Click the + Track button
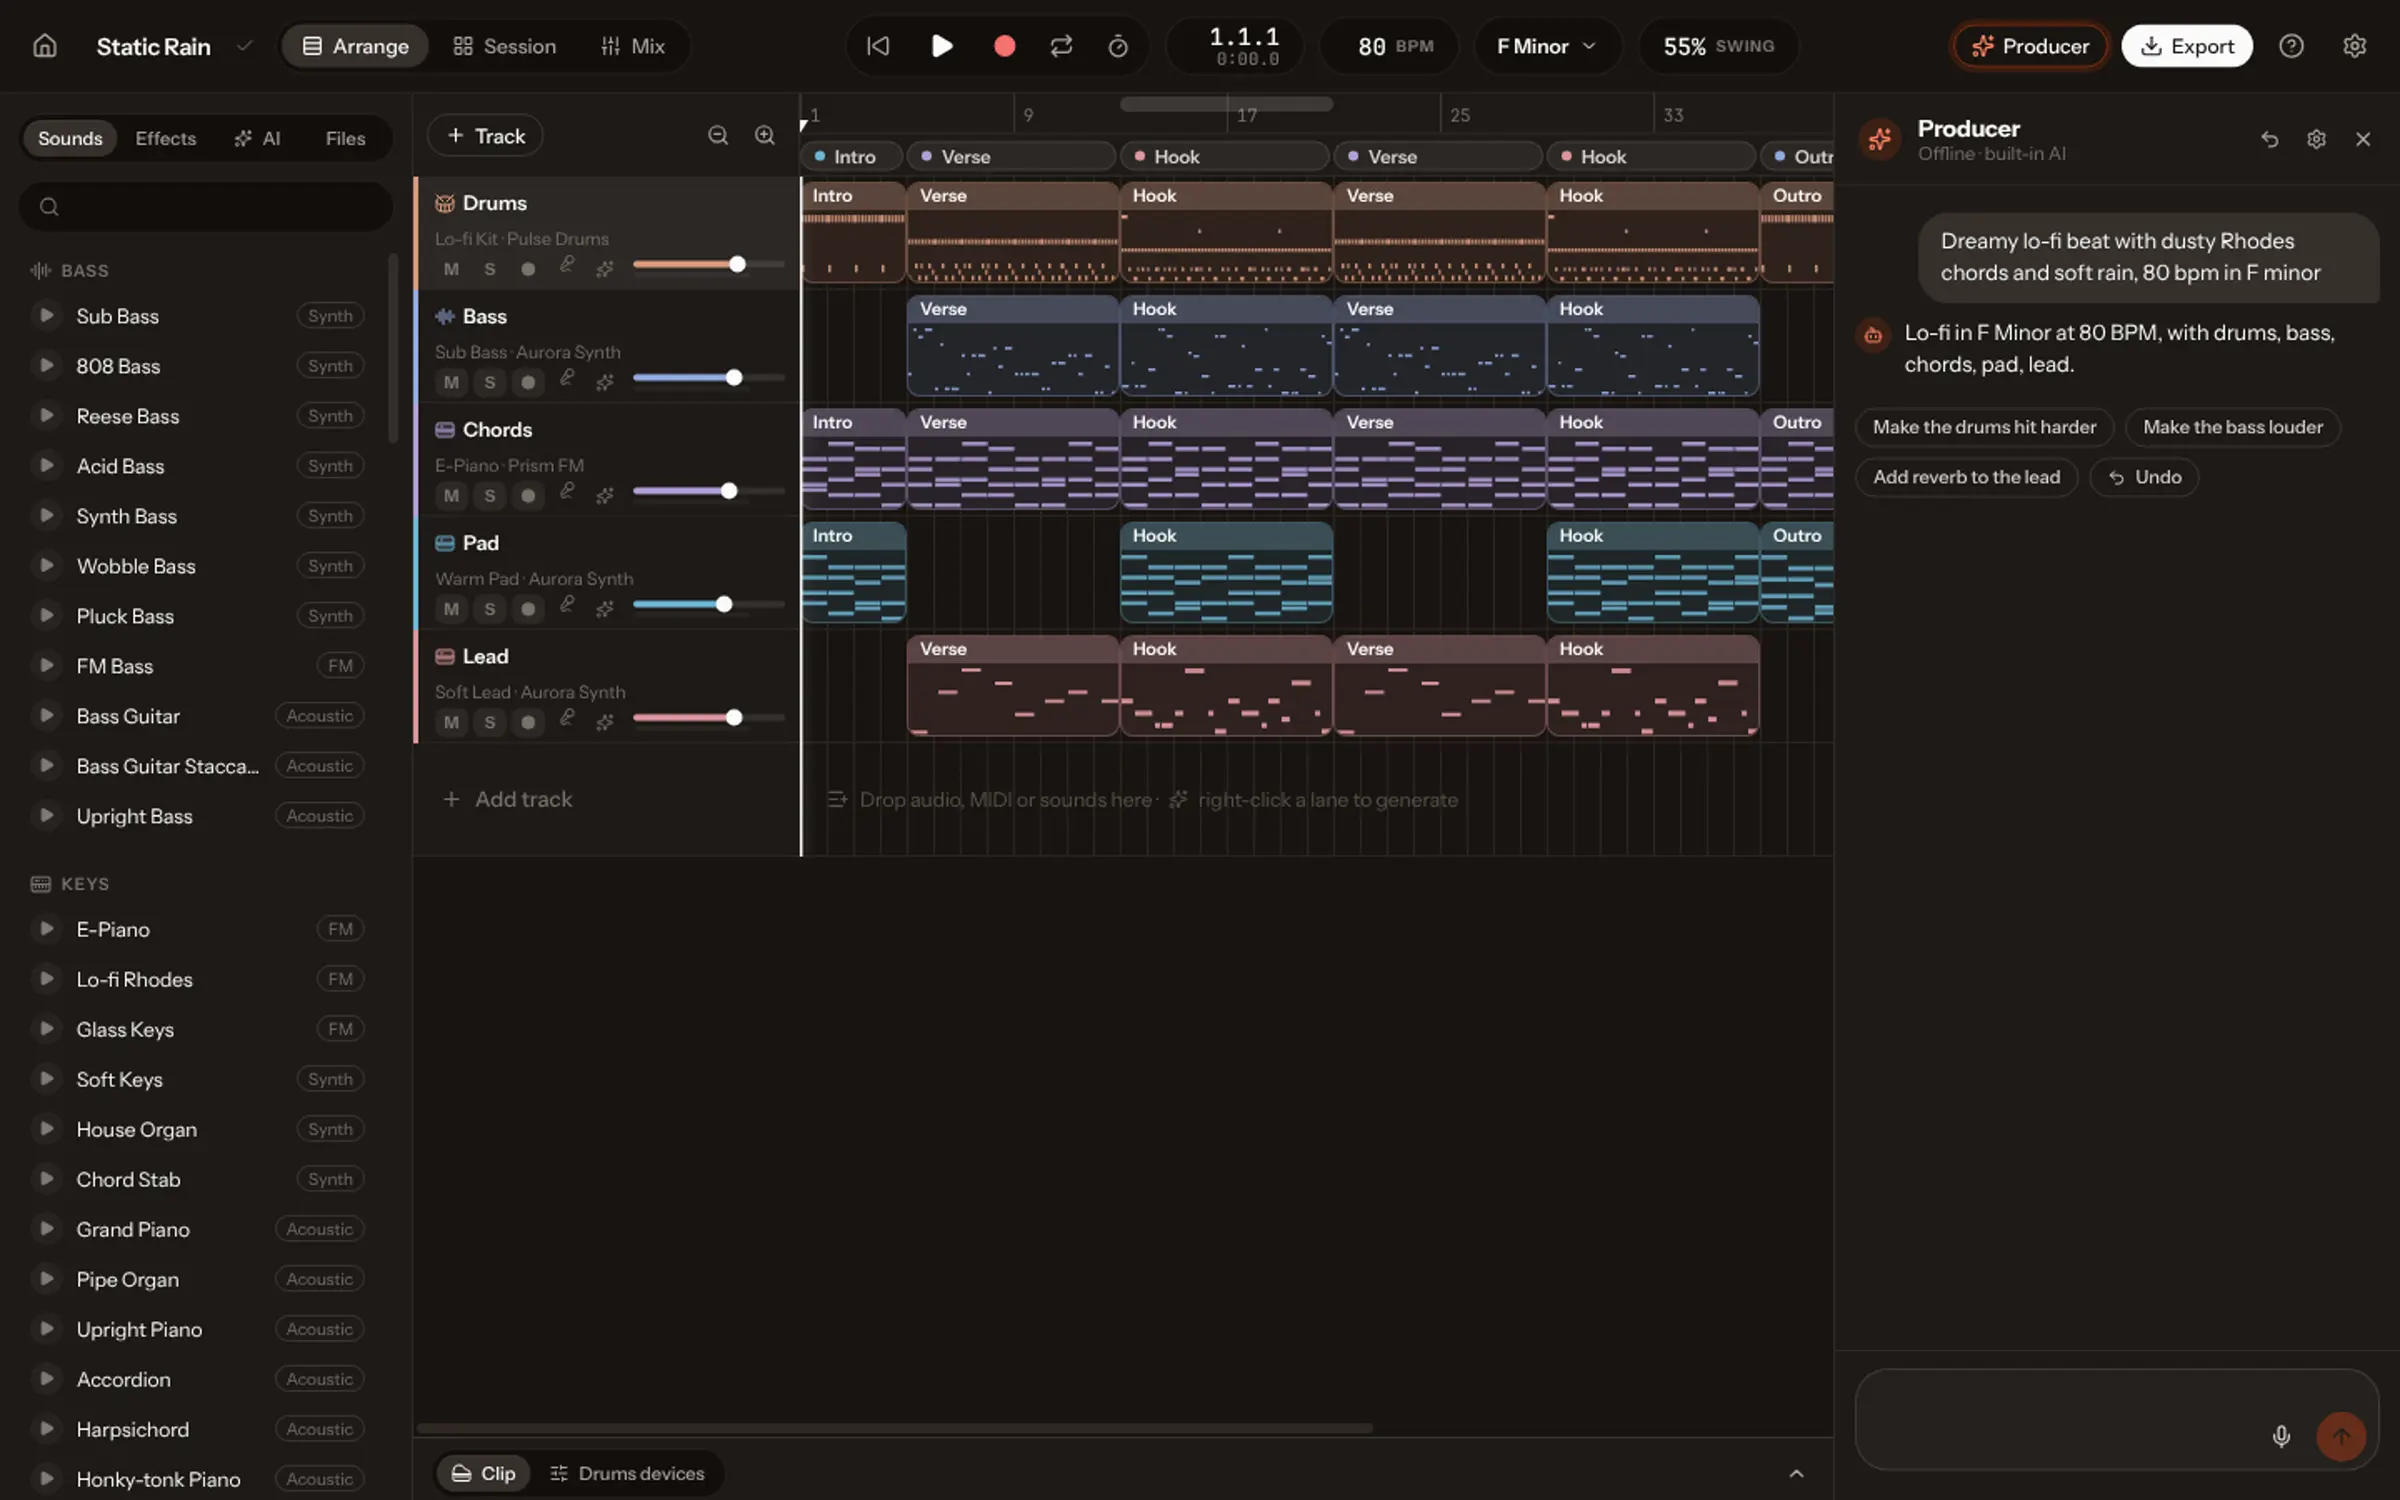2400x1500 pixels. coord(485,135)
